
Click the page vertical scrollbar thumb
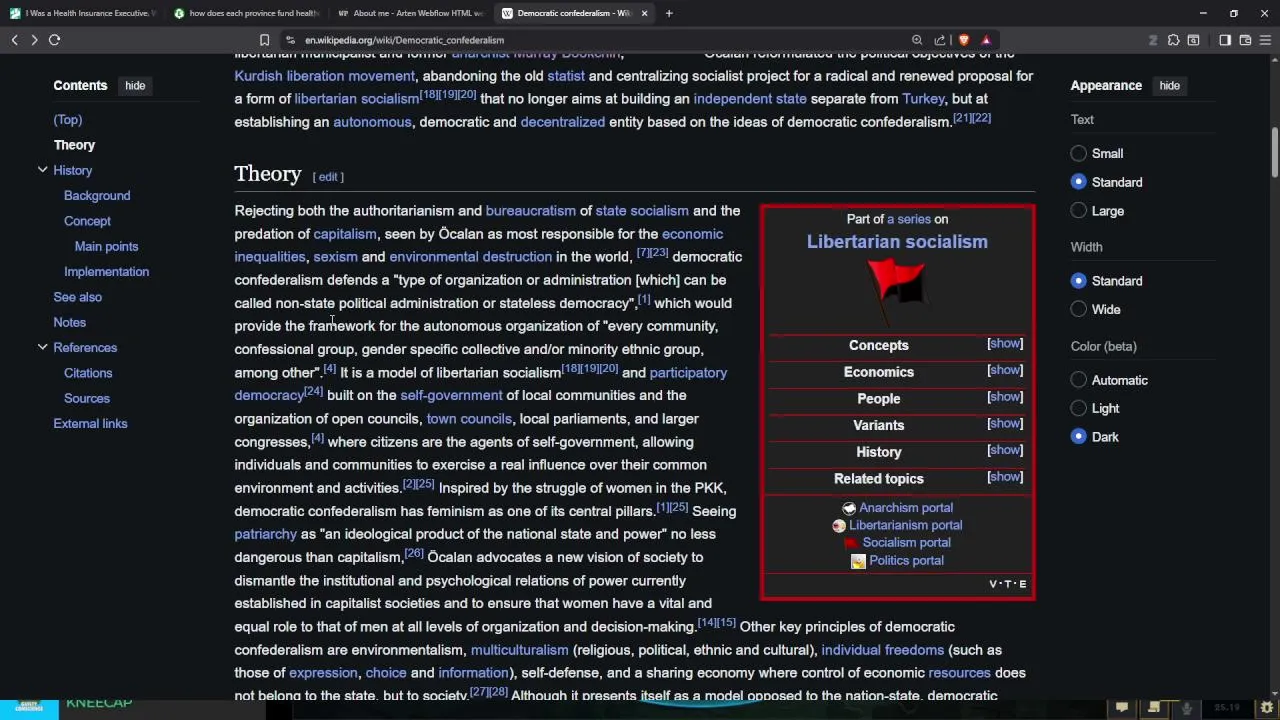1275,150
